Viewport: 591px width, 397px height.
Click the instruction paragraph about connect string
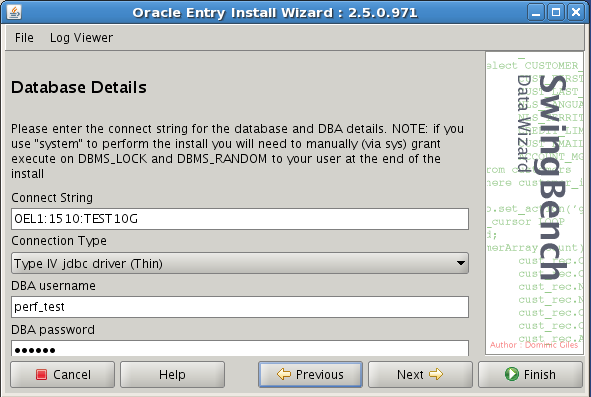coord(237,151)
